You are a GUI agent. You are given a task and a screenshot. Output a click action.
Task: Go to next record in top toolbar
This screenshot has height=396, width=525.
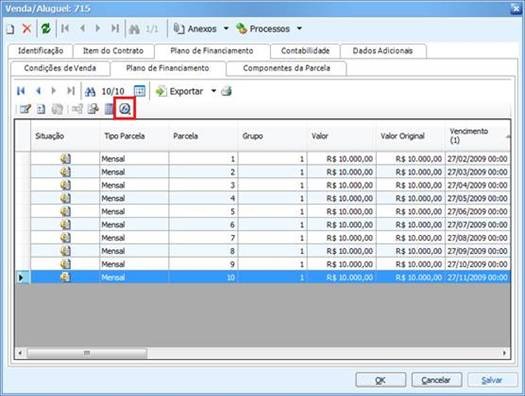click(98, 28)
